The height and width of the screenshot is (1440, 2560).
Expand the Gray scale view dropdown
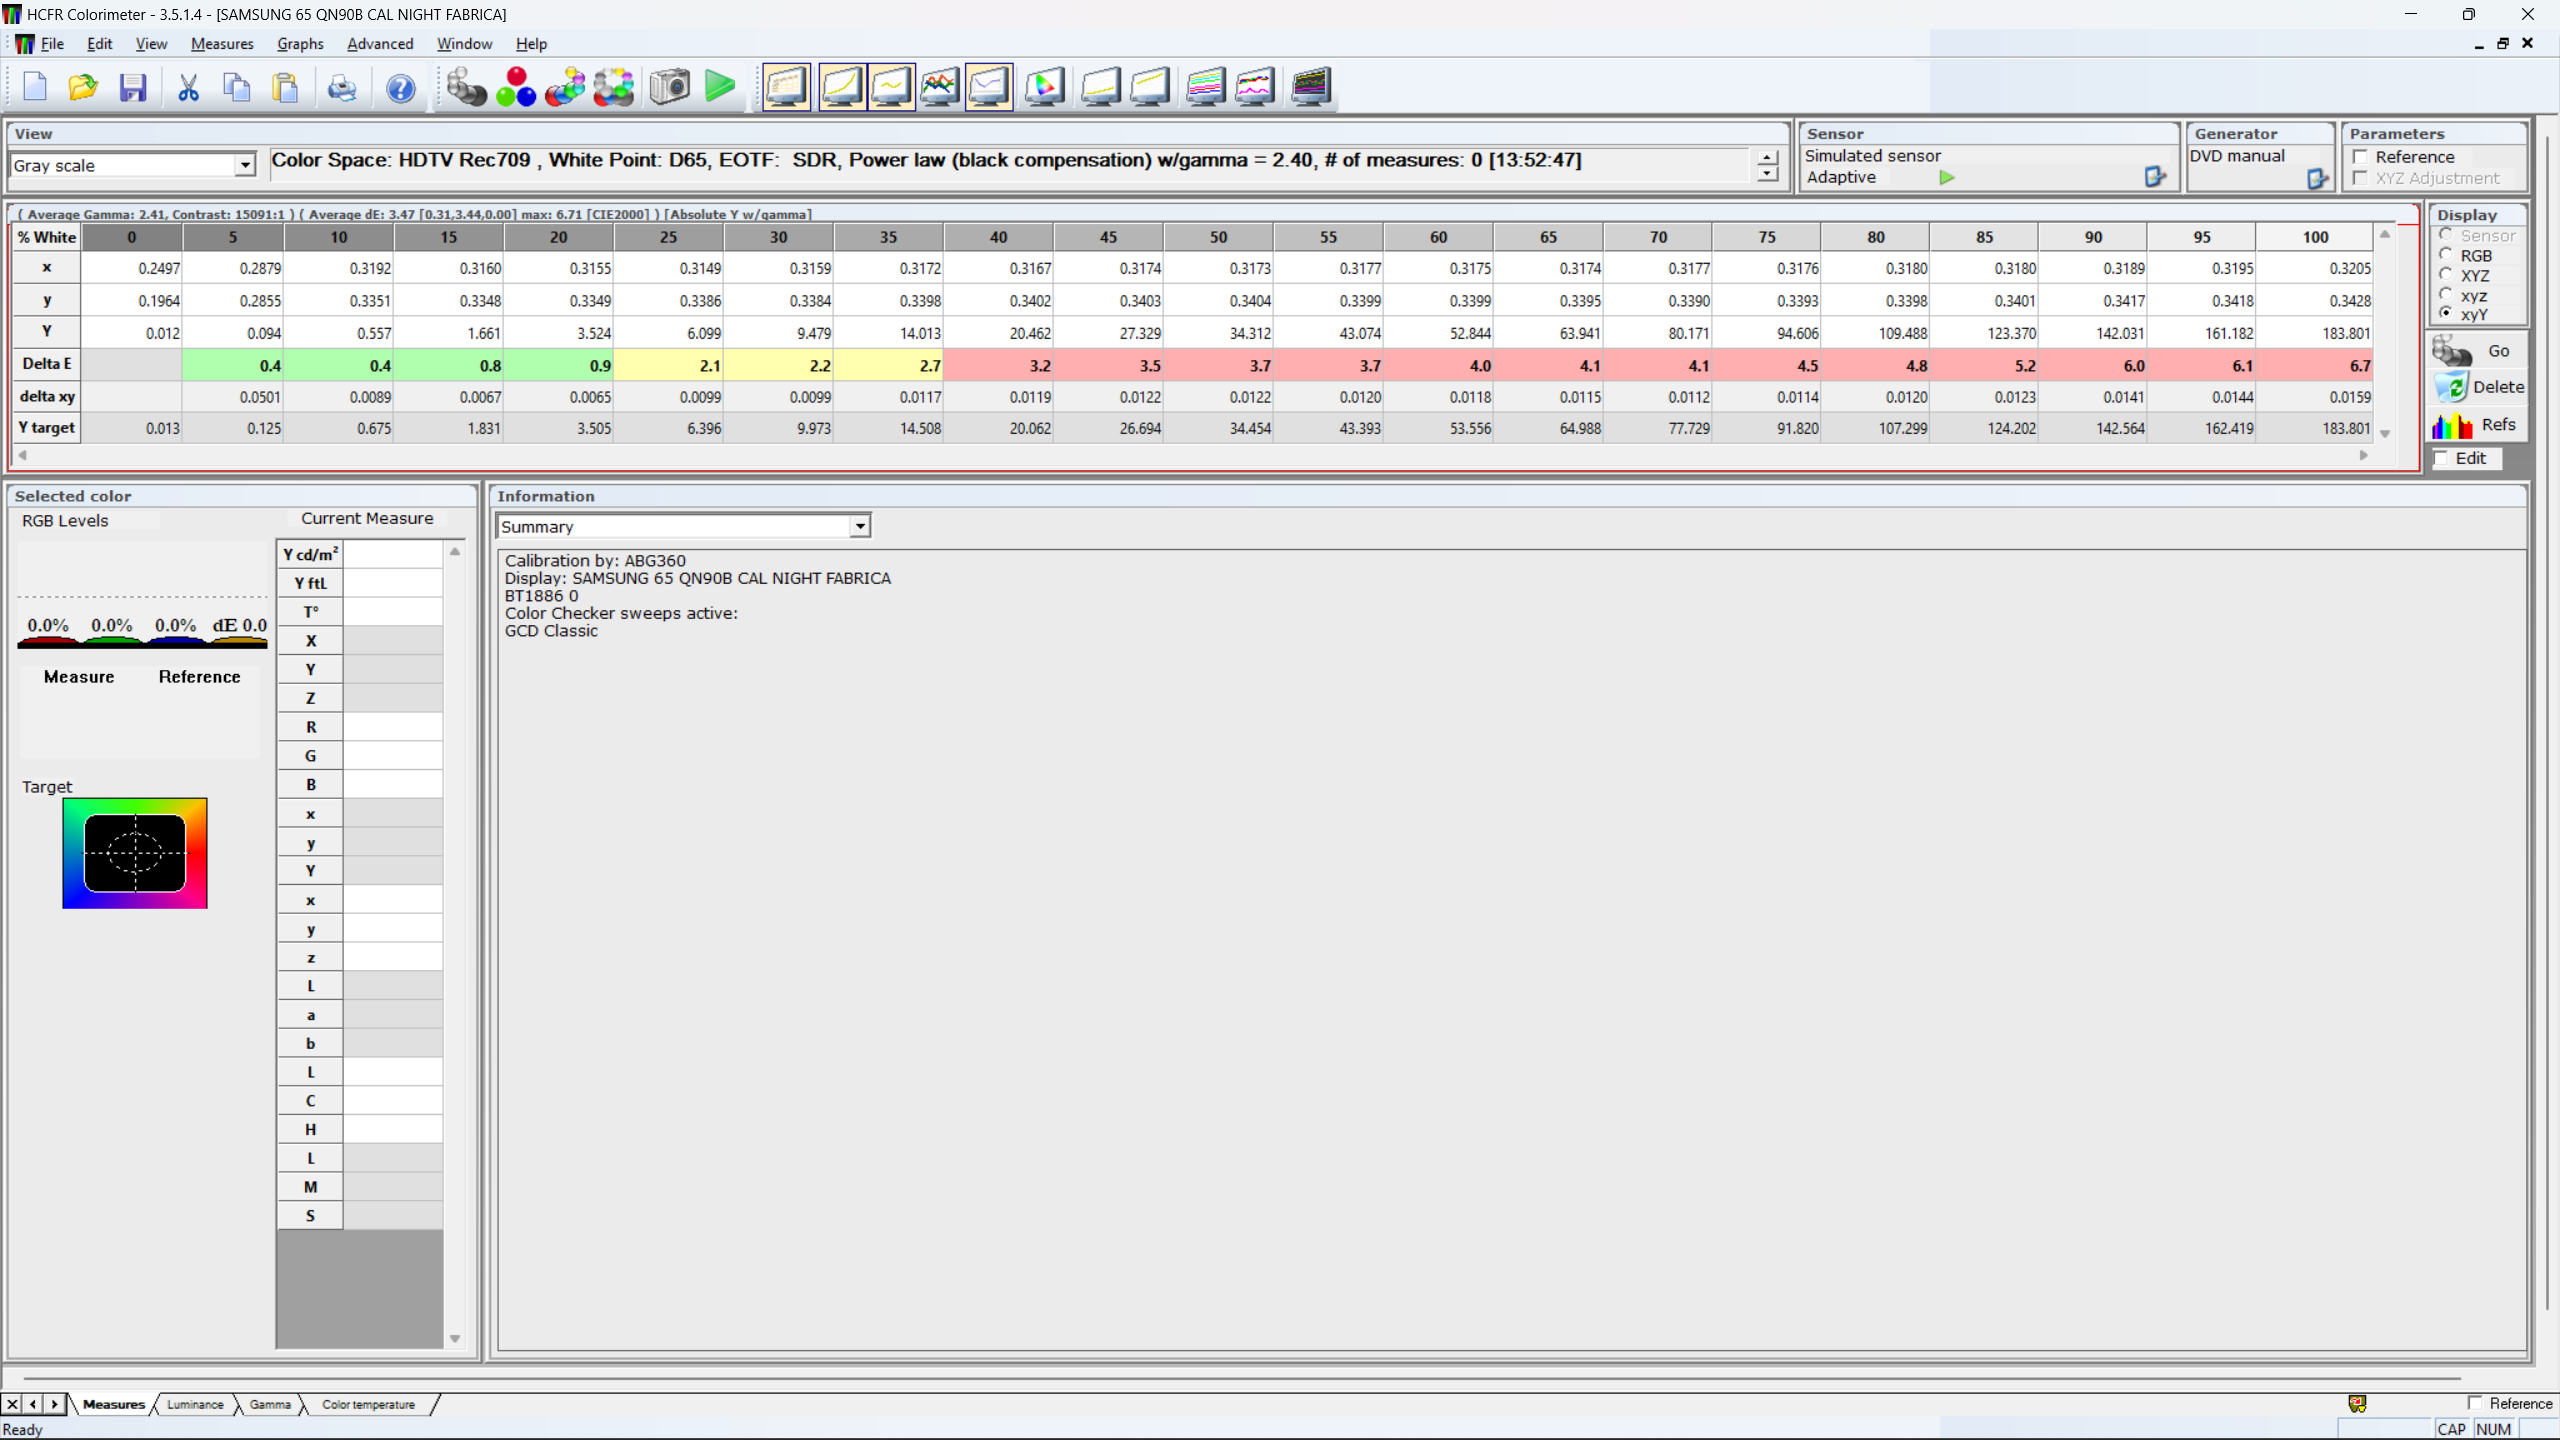245,165
